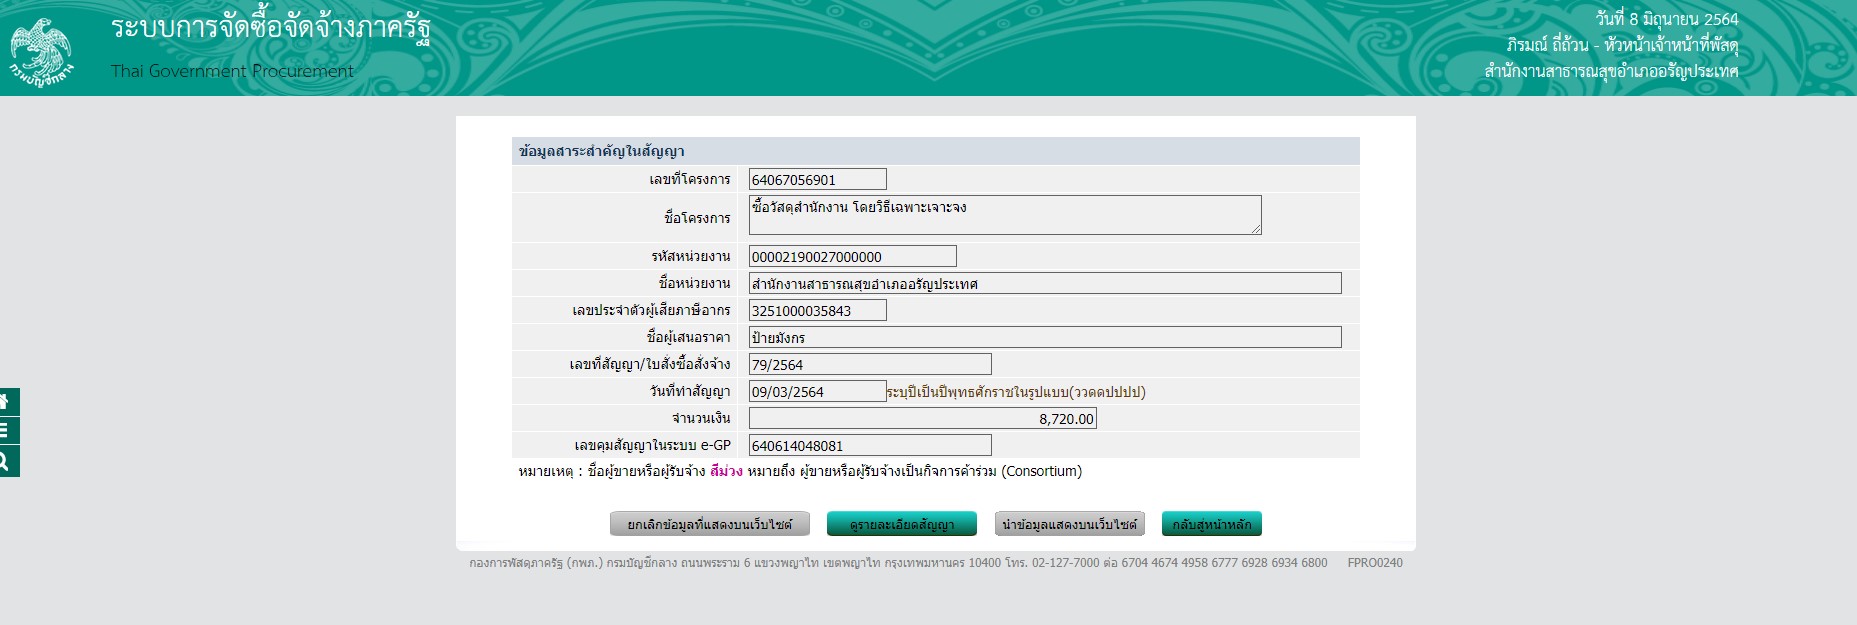
Task: Click the นำข้อมูลแสดงบนเว็บไซต์ button
Action: (x=1069, y=524)
